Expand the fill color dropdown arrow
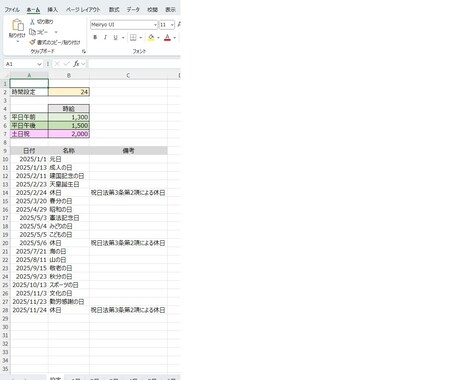This screenshot has width=460, height=380. [x=158, y=37]
